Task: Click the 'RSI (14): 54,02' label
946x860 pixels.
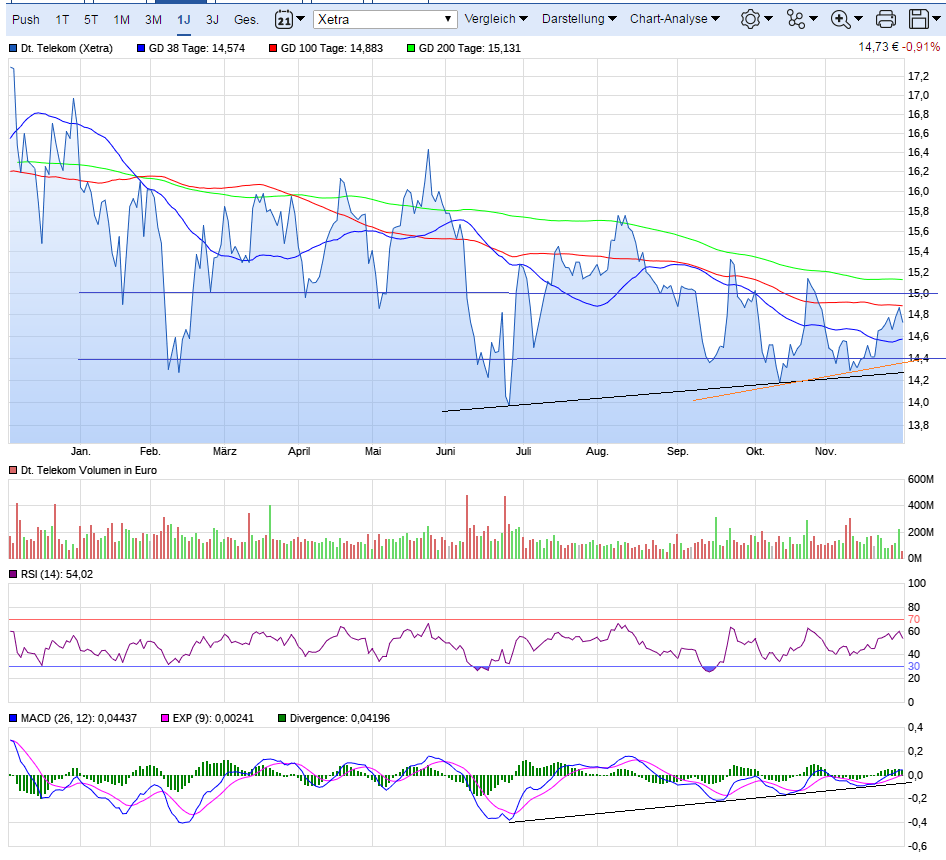Action: point(57,574)
